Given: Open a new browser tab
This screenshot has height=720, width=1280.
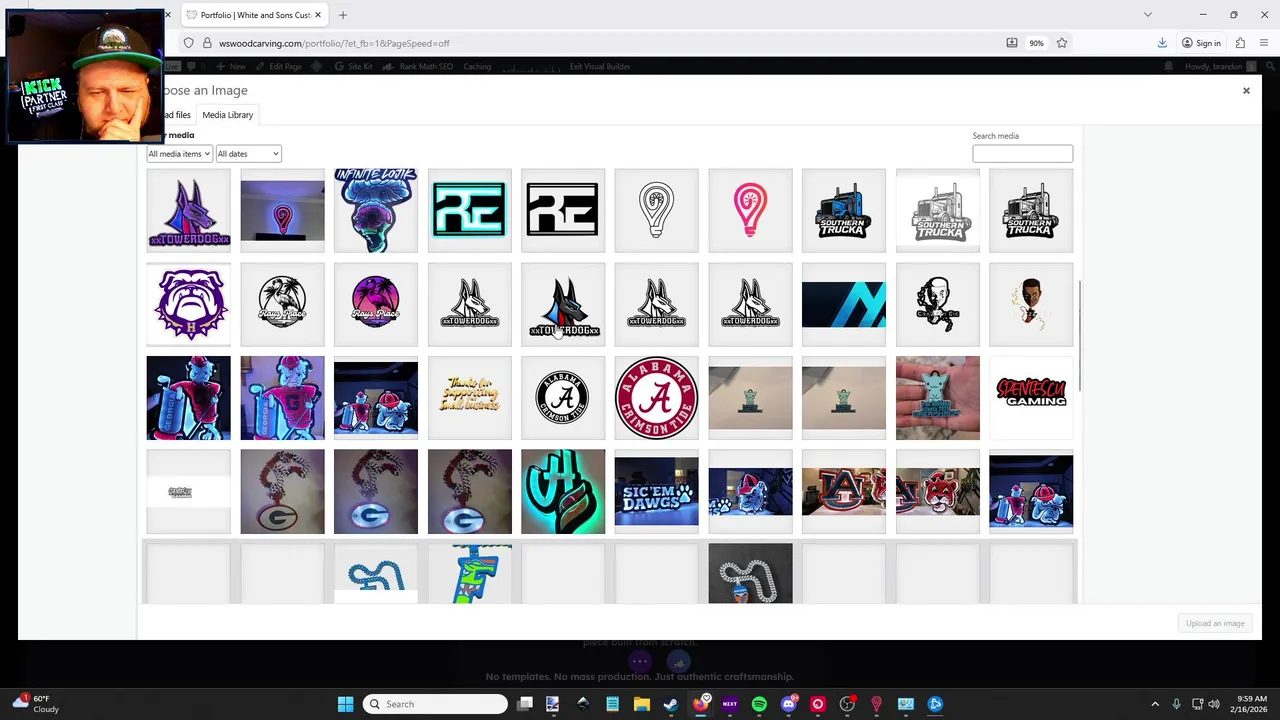Looking at the screenshot, I should [342, 15].
